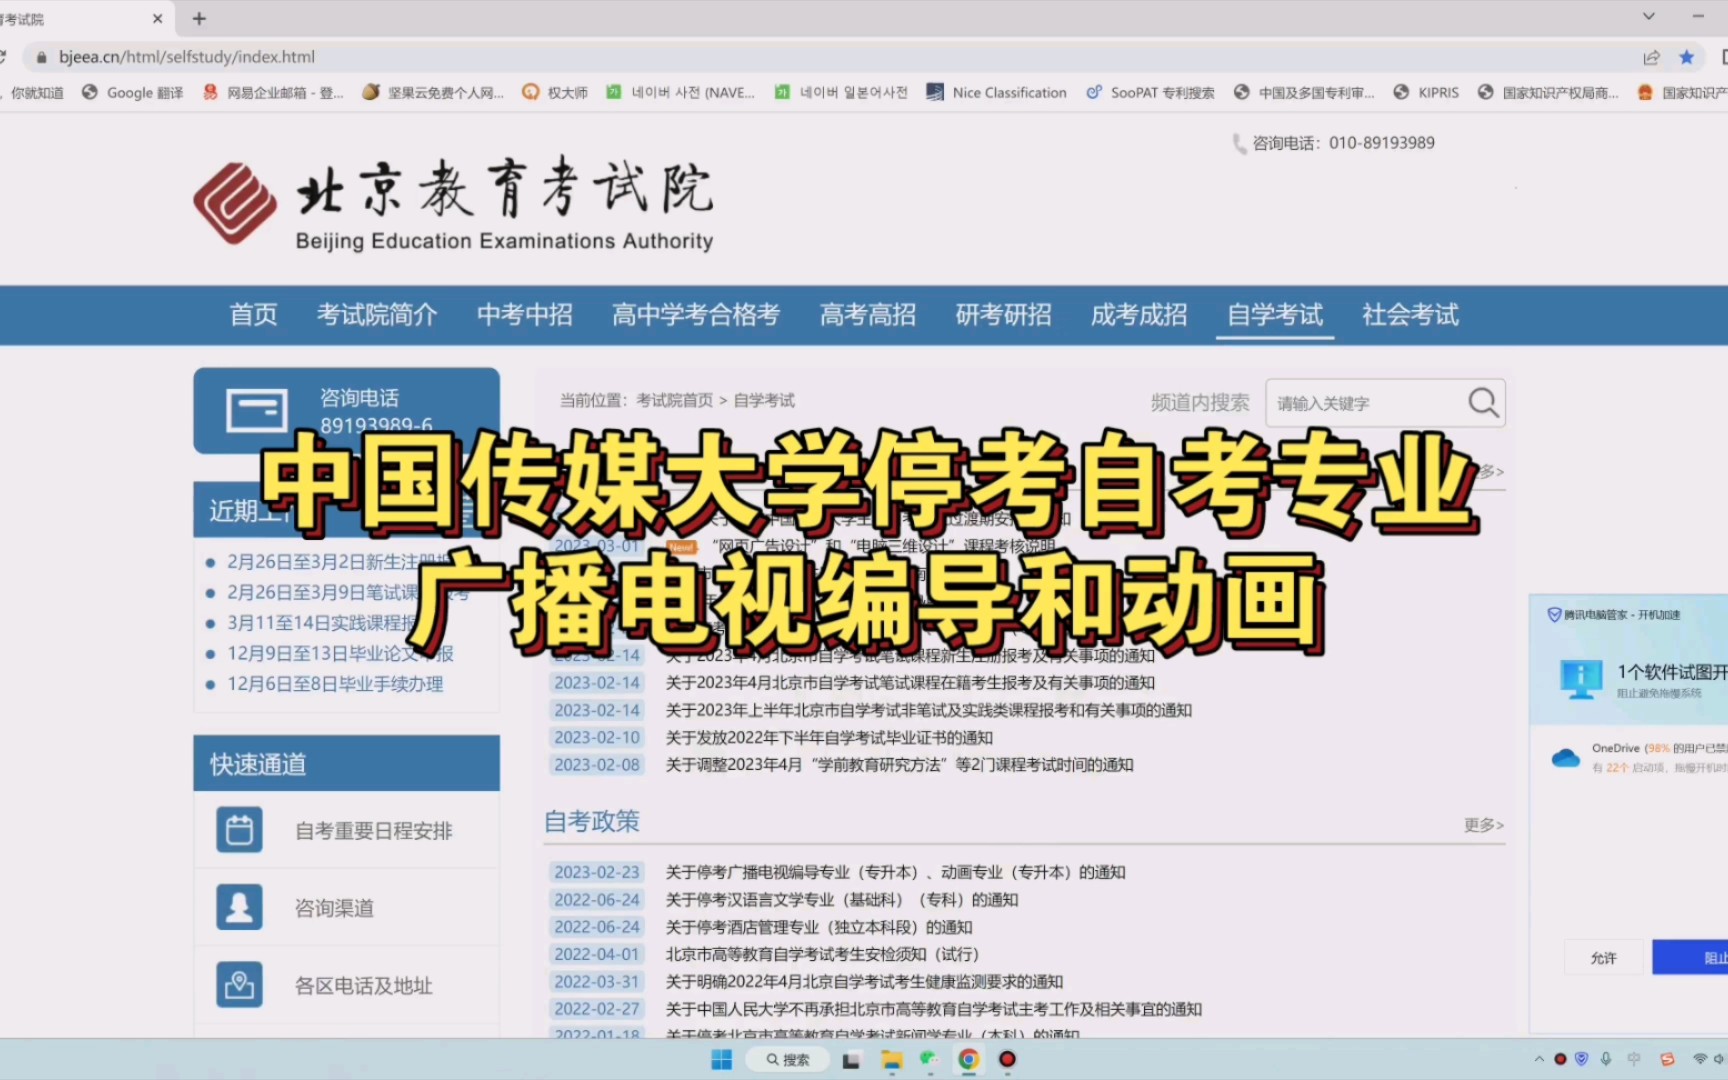This screenshot has width=1728, height=1080.
Task: Click the search magnifier icon in 频道内搜索
Action: [1483, 403]
